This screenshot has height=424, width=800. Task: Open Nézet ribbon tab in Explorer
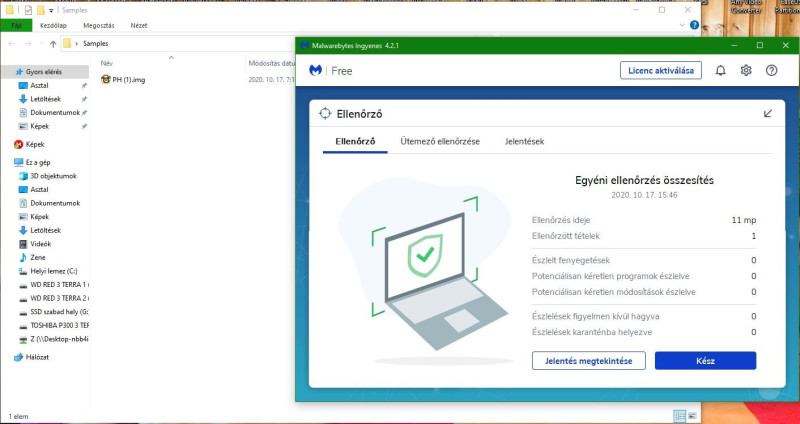pyautogui.click(x=139, y=25)
